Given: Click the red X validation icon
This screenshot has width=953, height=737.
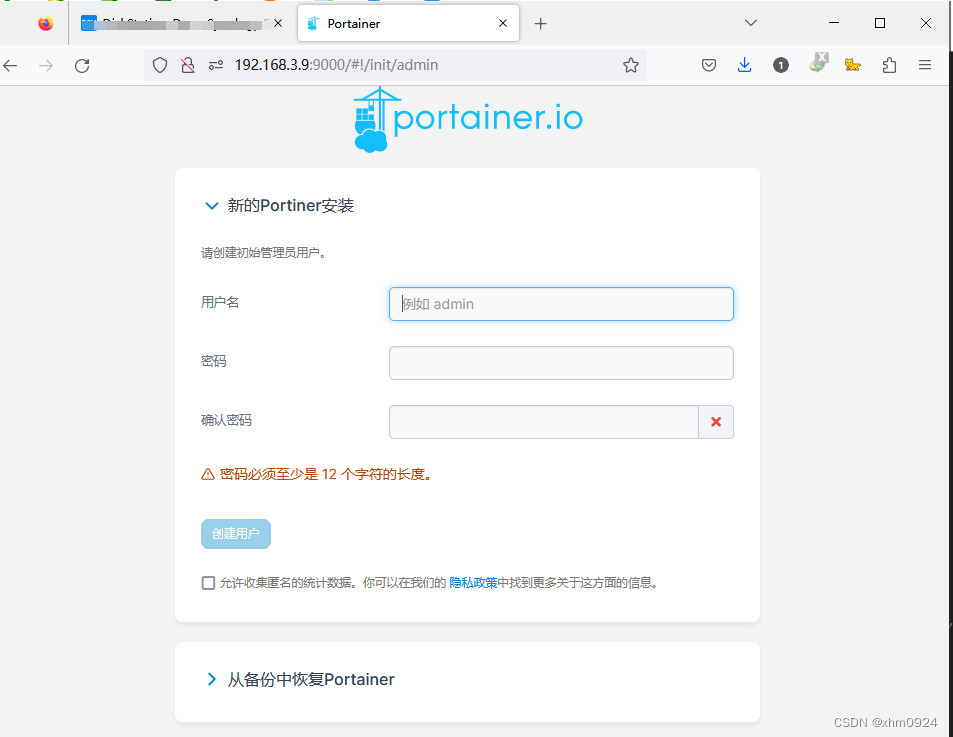Looking at the screenshot, I should [716, 422].
